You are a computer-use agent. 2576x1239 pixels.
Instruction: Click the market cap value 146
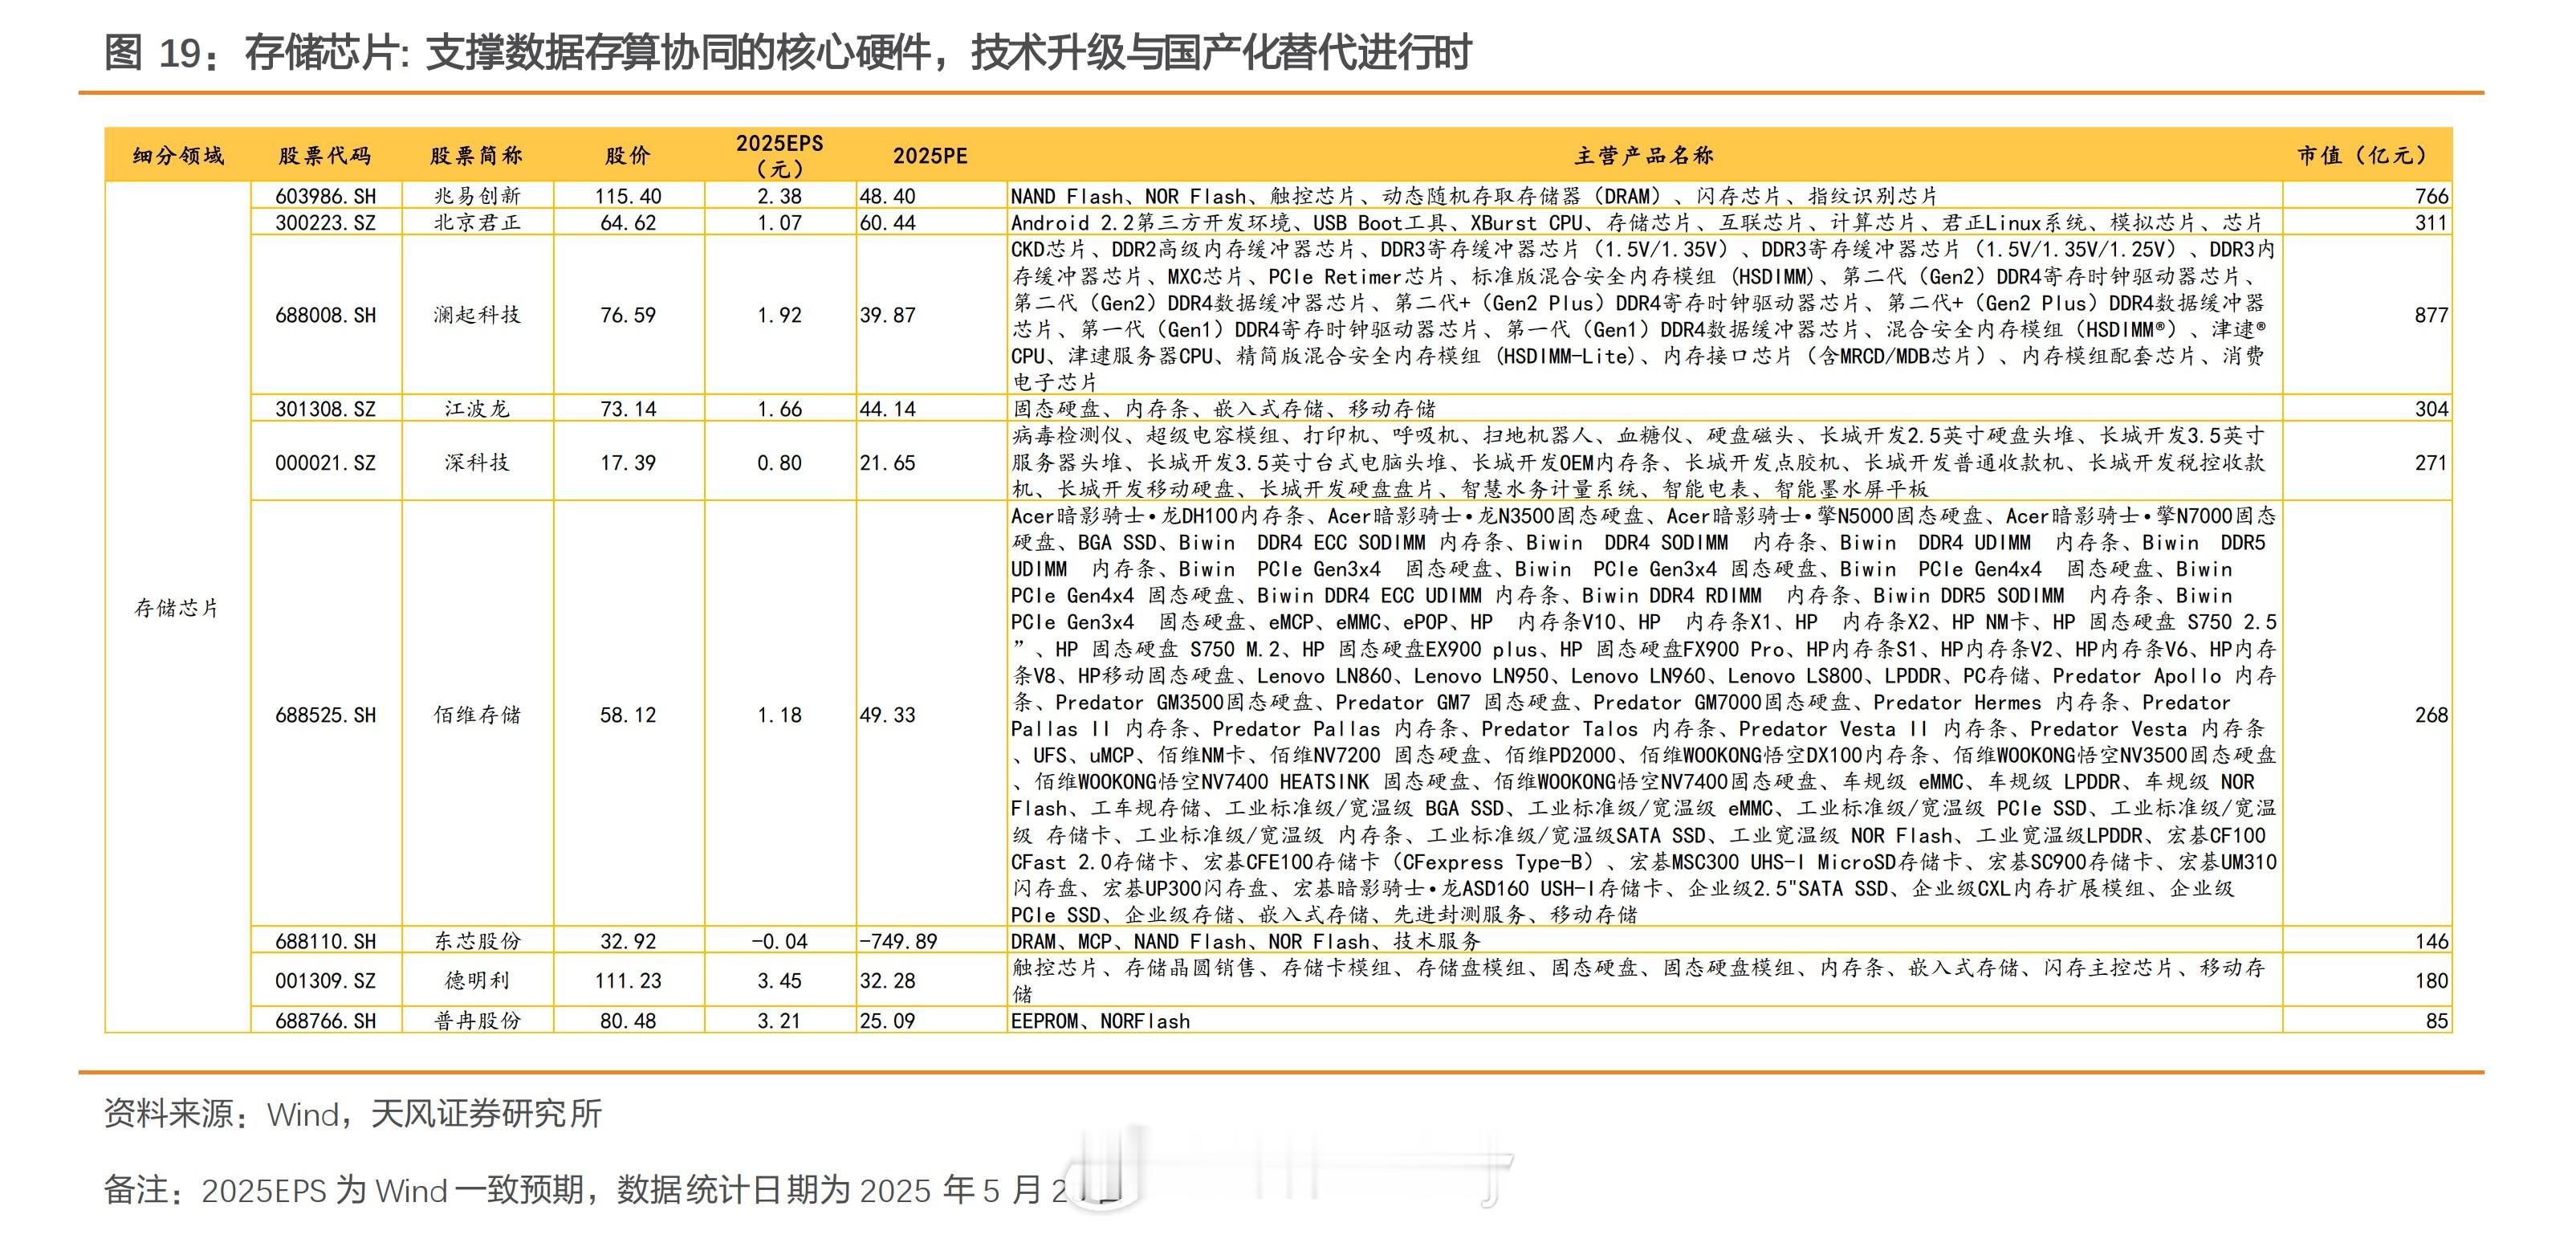(2431, 941)
